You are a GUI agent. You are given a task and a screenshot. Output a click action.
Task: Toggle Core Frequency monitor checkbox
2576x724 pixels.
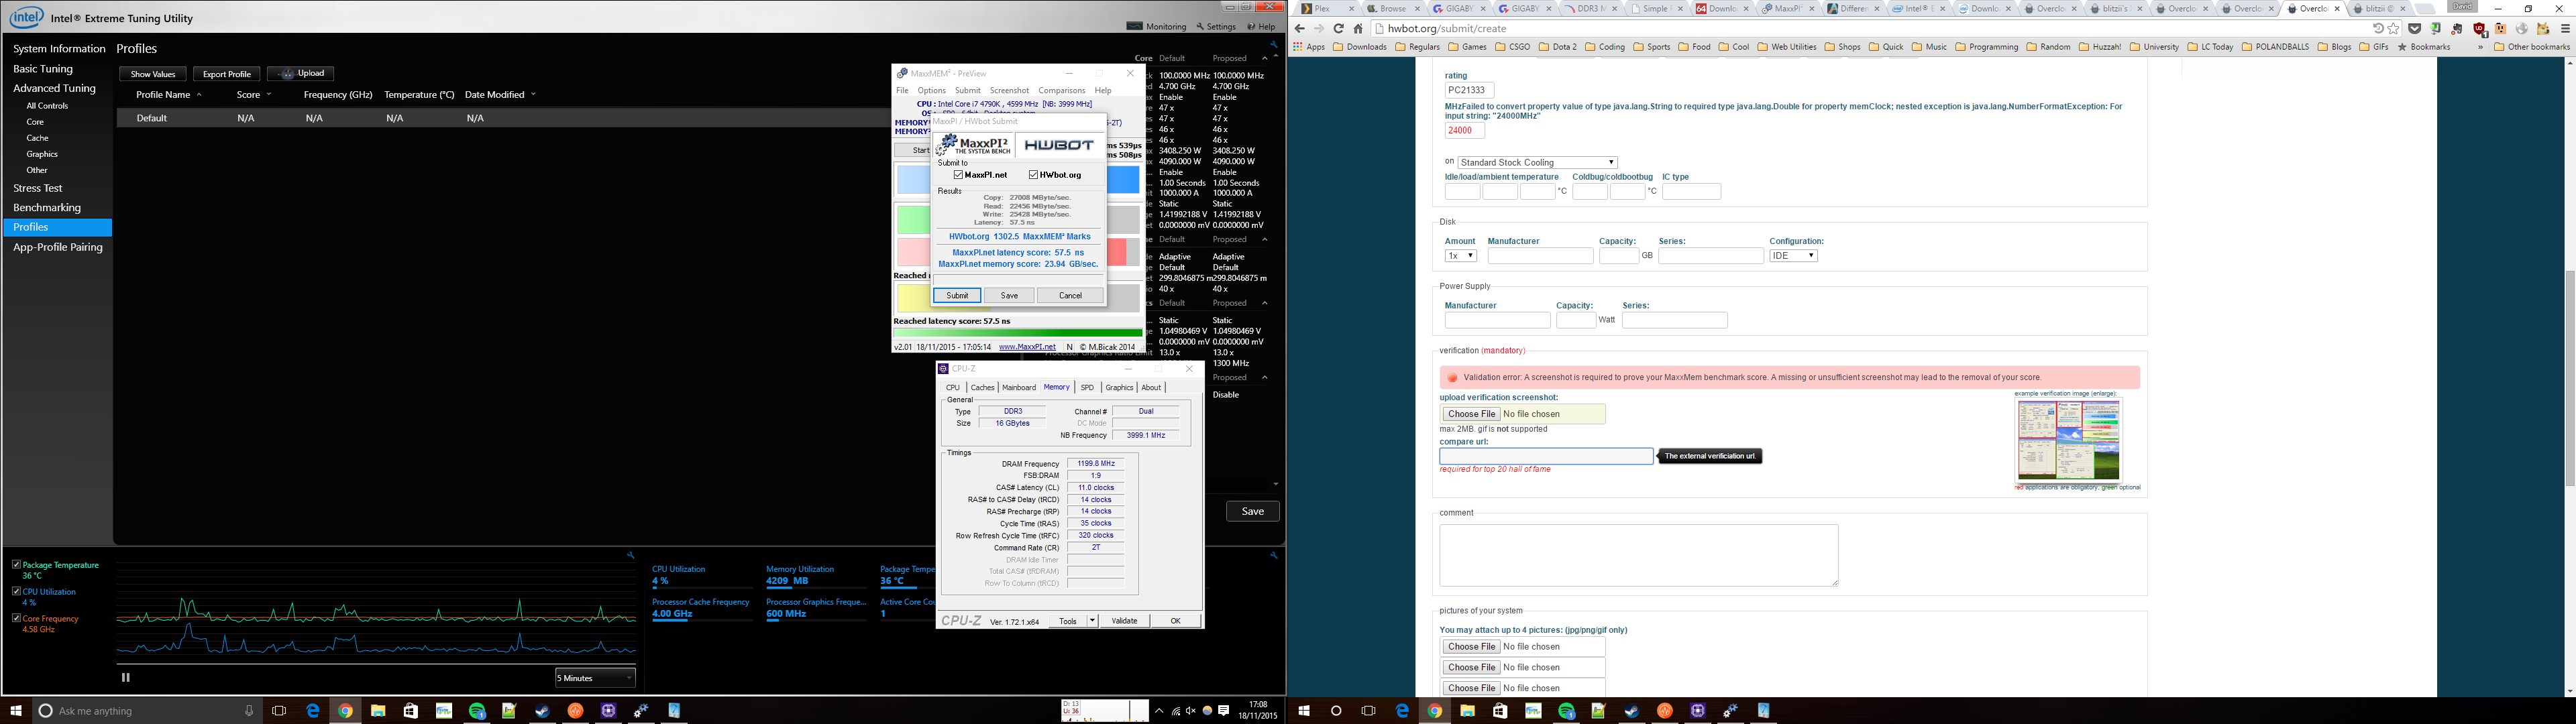click(16, 618)
